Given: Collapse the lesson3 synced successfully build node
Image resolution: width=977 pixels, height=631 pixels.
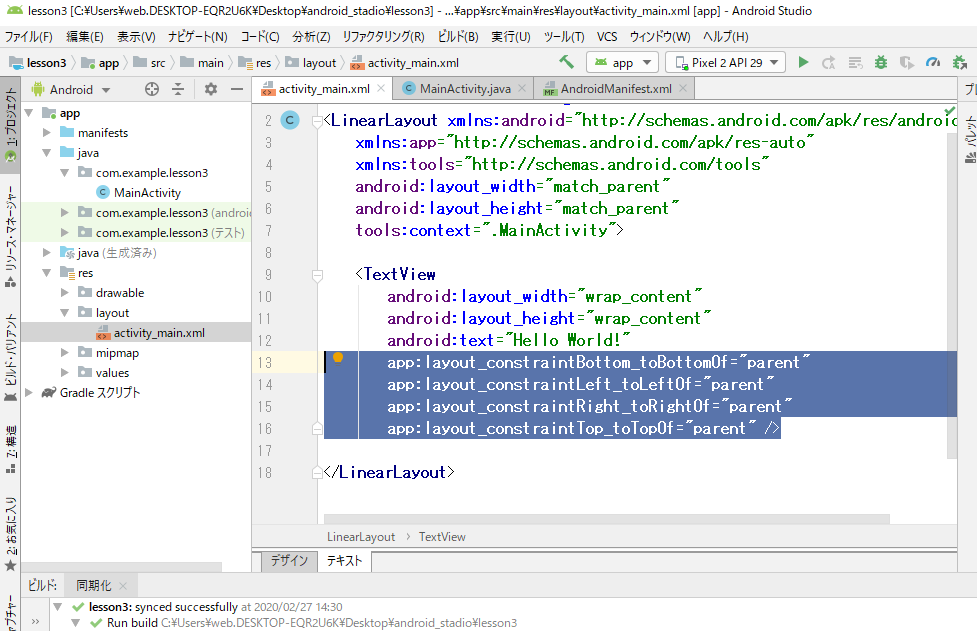Looking at the screenshot, I should (58, 606).
